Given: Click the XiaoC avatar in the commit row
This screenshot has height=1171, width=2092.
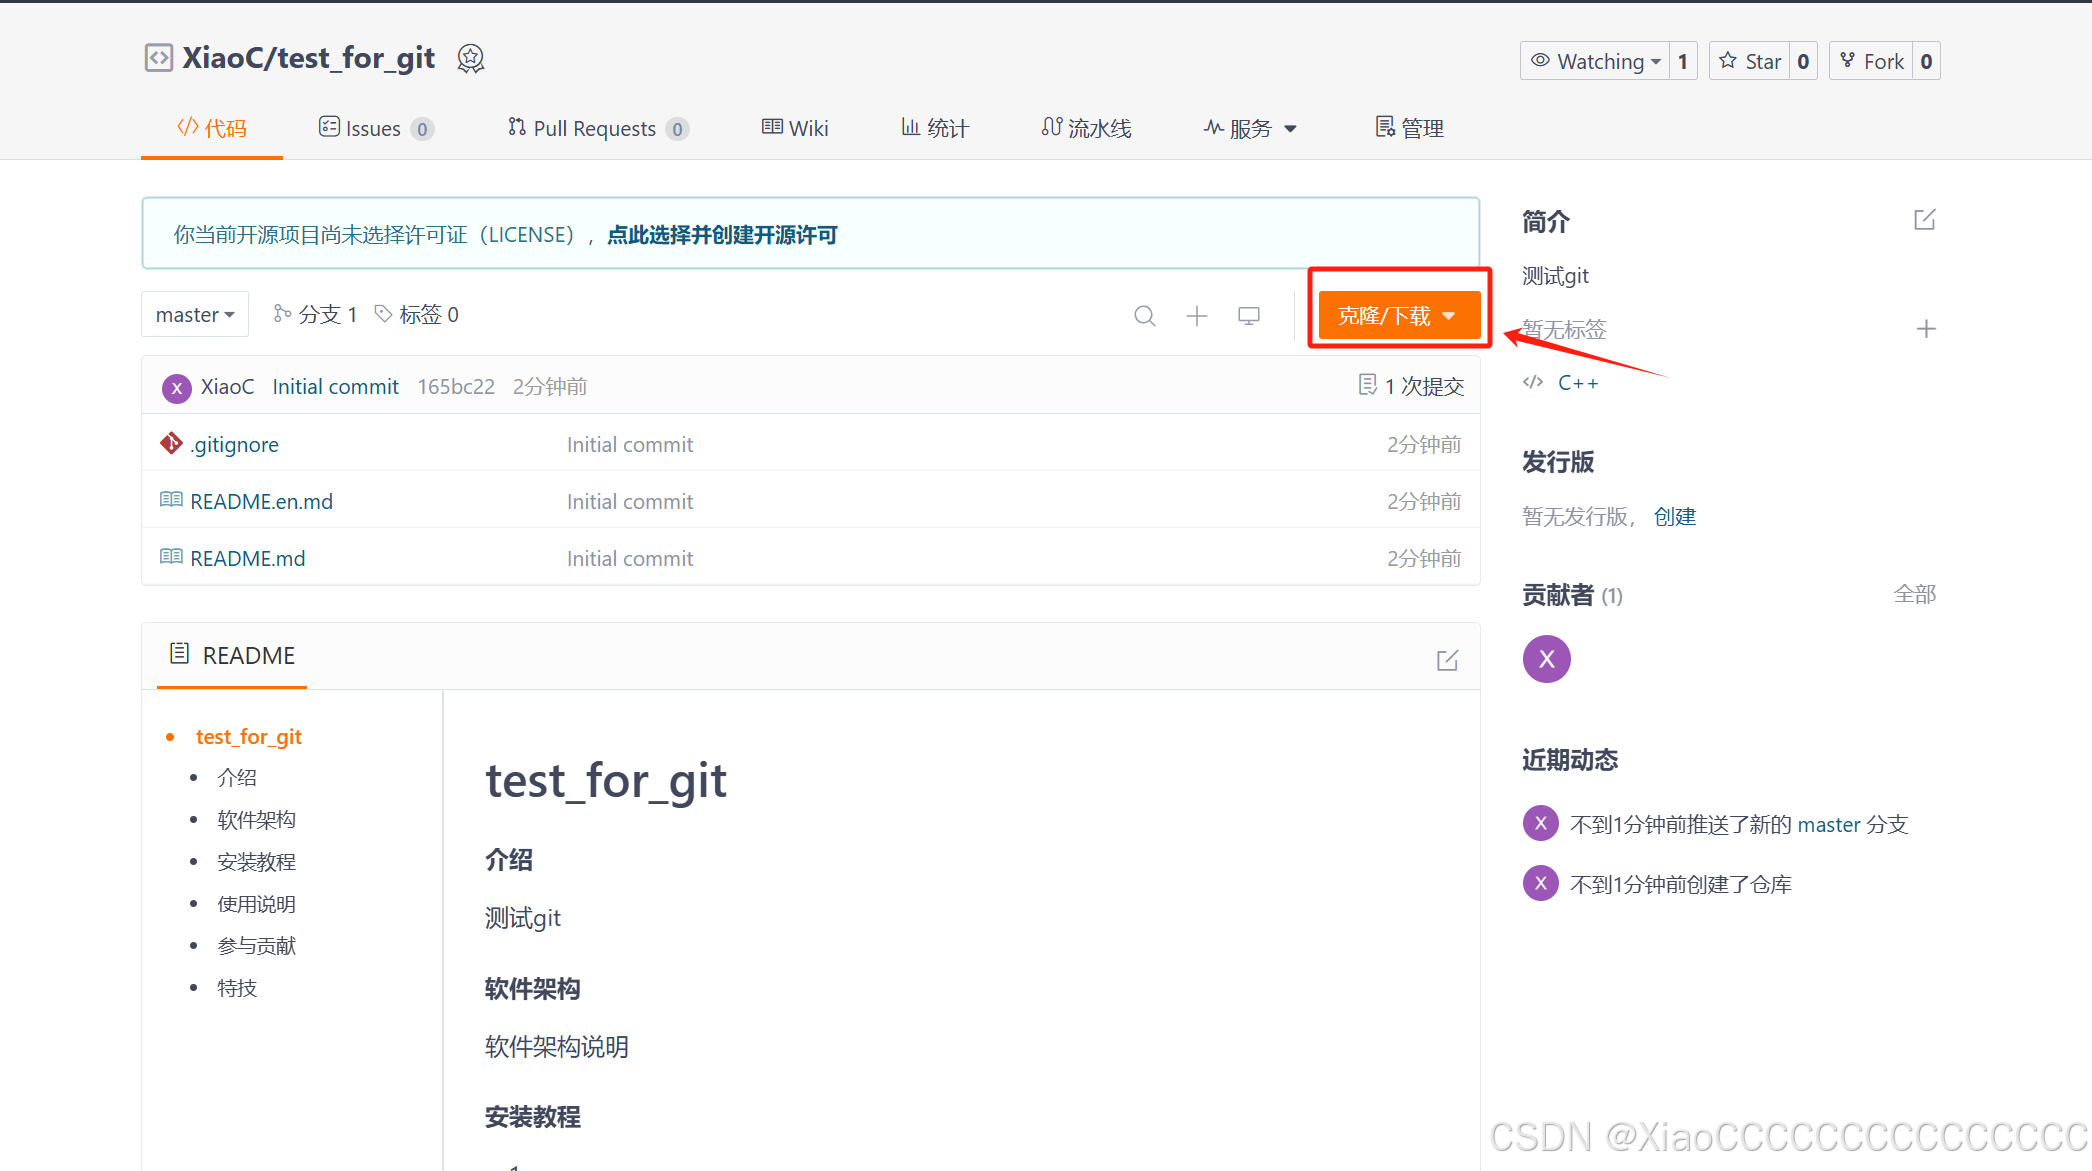Looking at the screenshot, I should point(177,388).
